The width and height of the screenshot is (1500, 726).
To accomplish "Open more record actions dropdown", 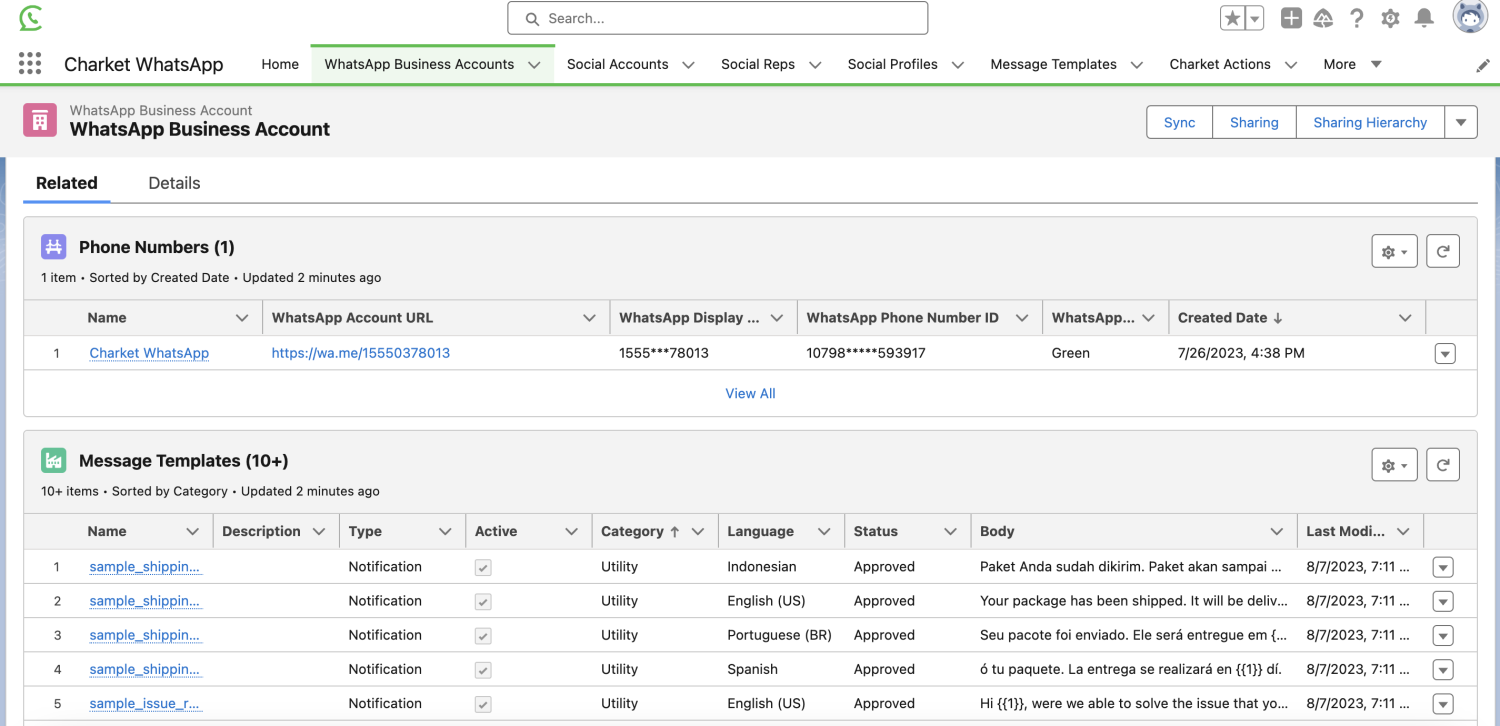I will click(1461, 122).
